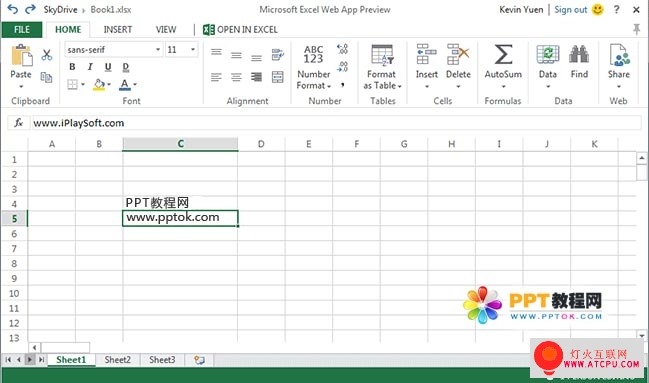Screen dimensions: 649x383
Task: Apply the yellow fill color bucket
Action: point(99,84)
